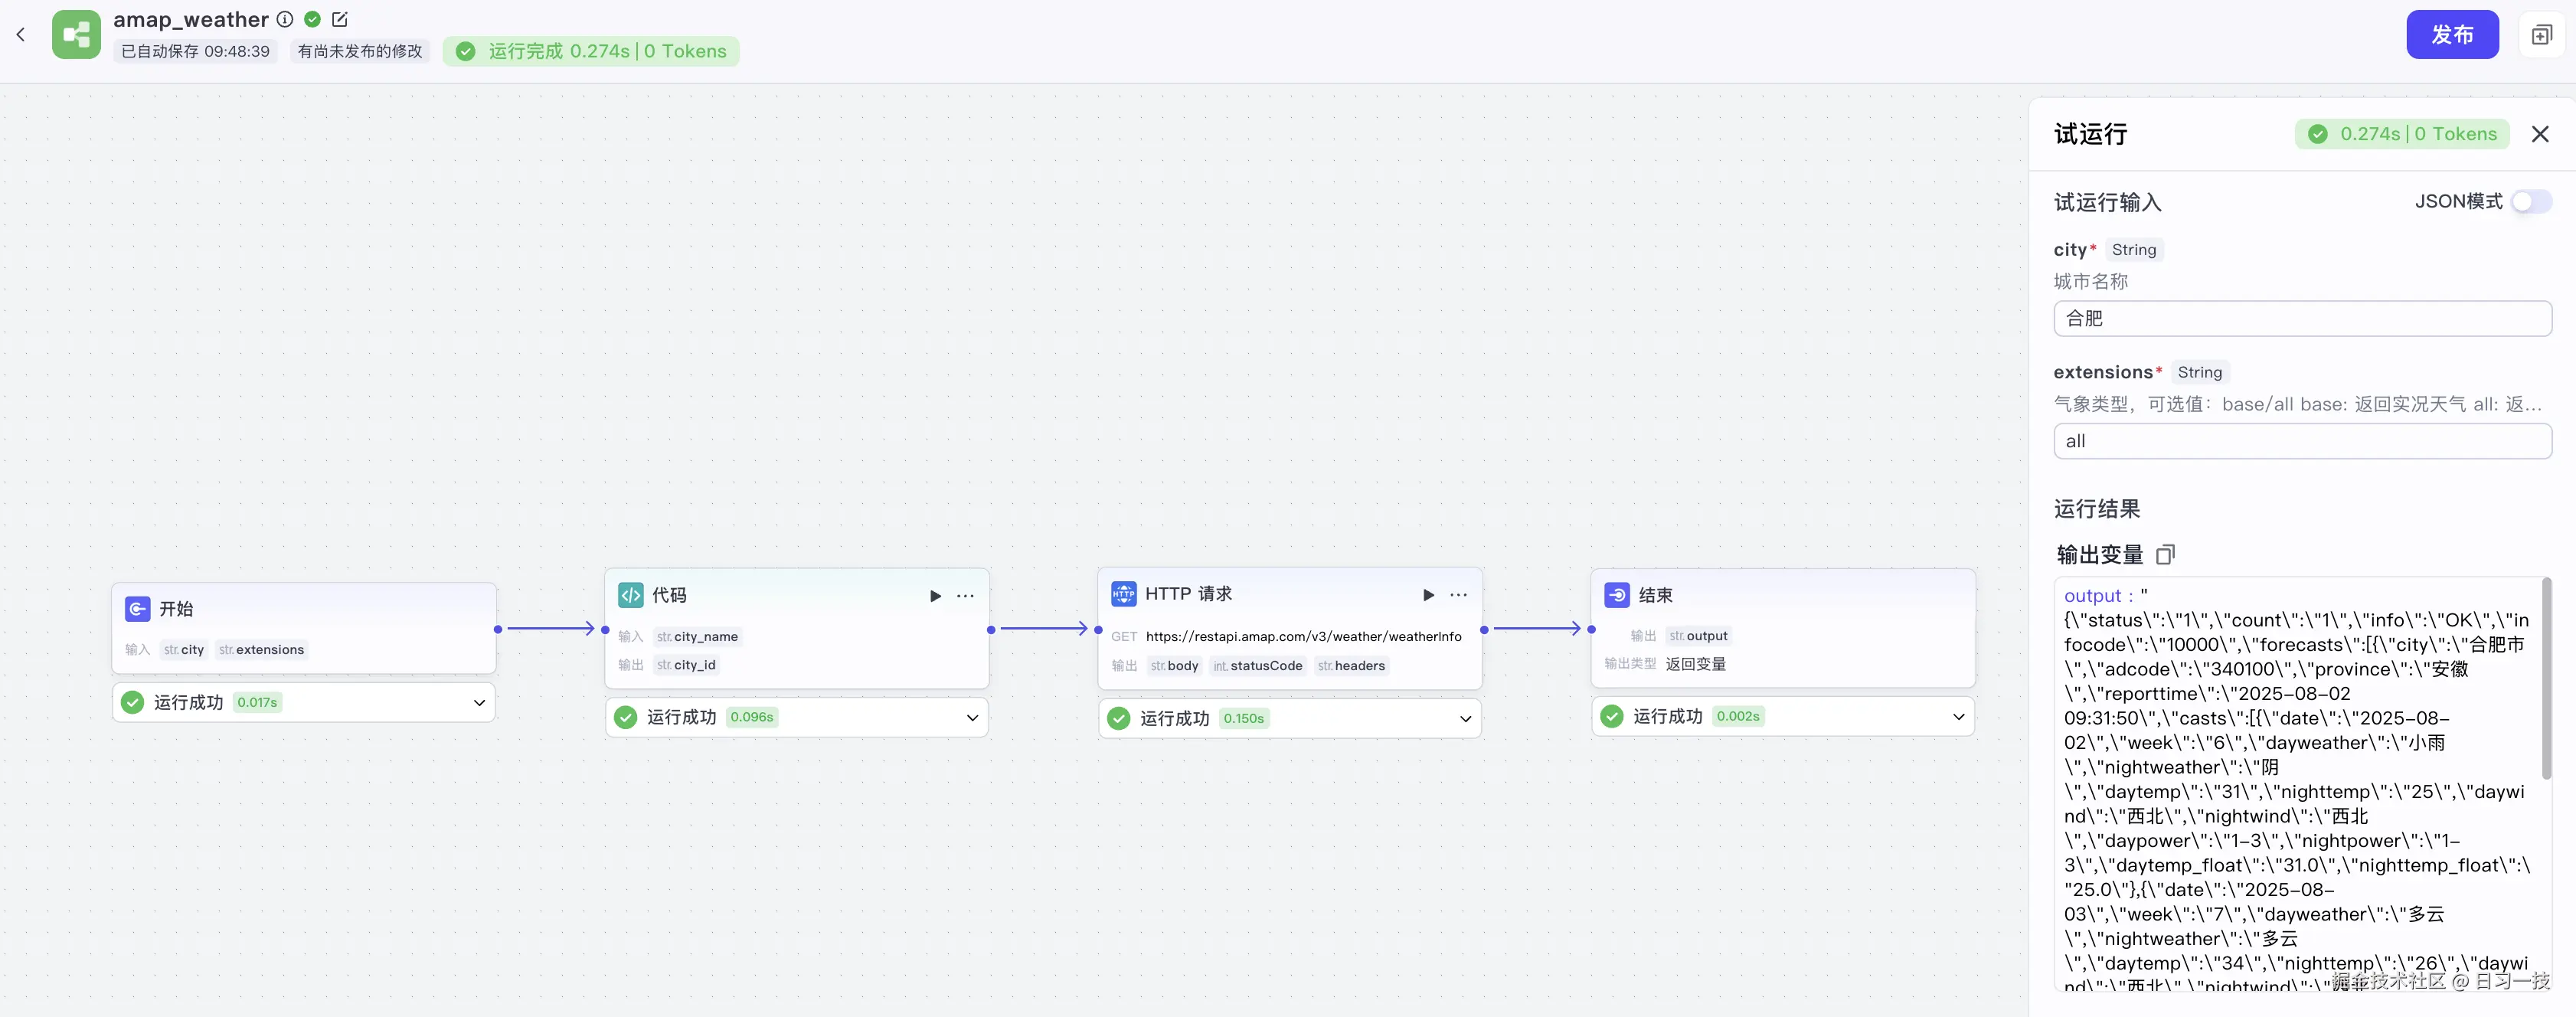The width and height of the screenshot is (2576, 1017).
Task: Expand the 开始 node run result
Action: (x=479, y=702)
